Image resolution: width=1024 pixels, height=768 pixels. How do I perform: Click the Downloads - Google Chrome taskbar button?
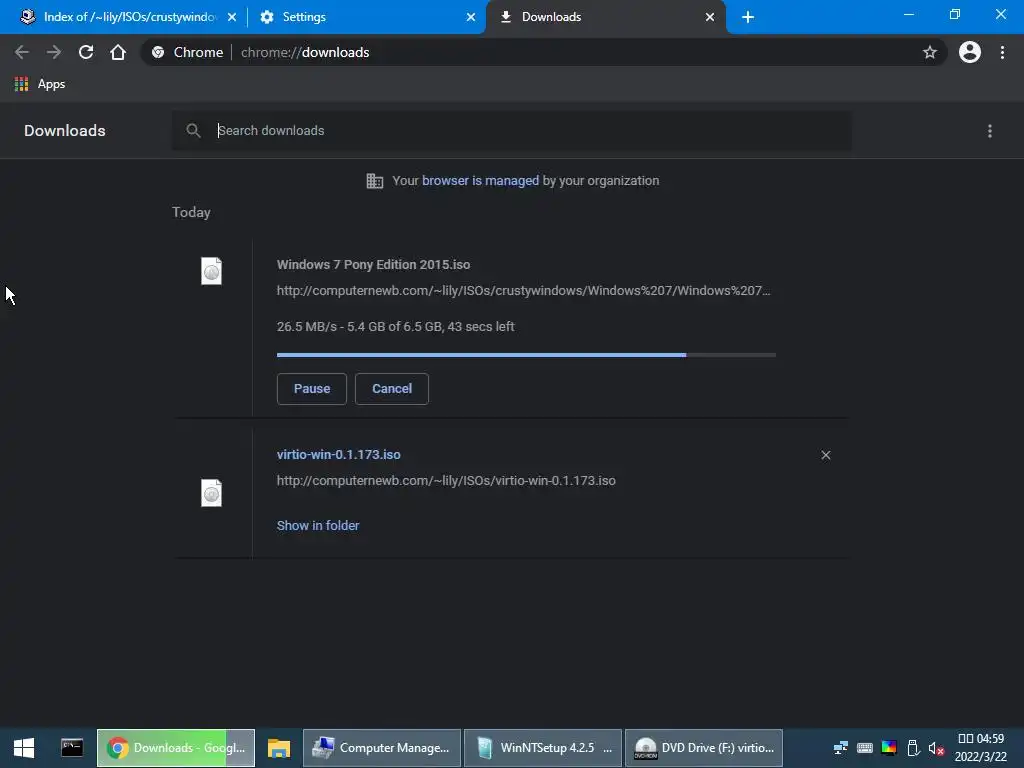click(176, 748)
